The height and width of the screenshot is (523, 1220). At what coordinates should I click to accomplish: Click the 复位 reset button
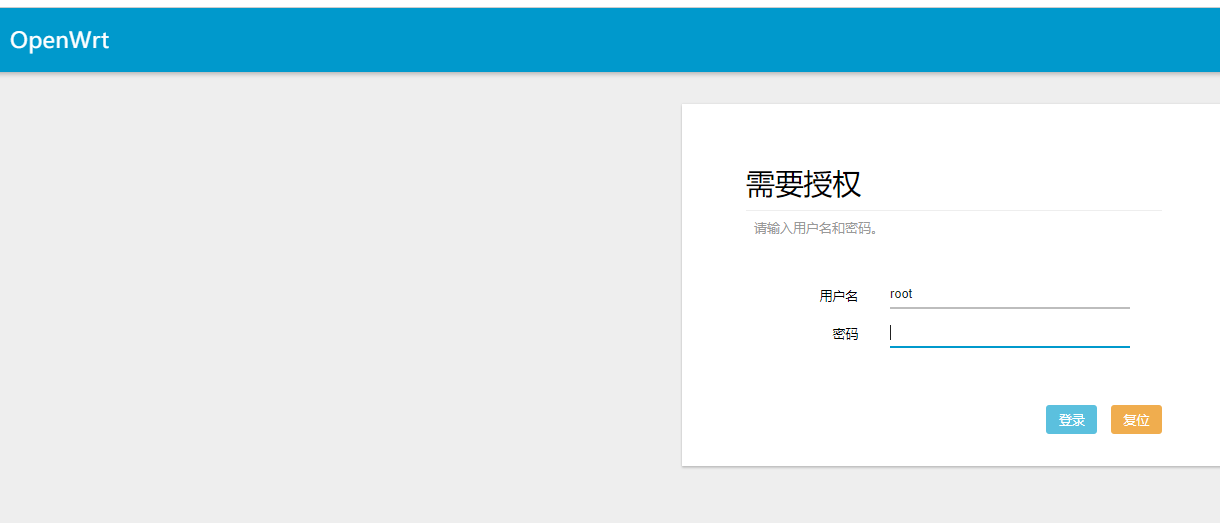1136,420
